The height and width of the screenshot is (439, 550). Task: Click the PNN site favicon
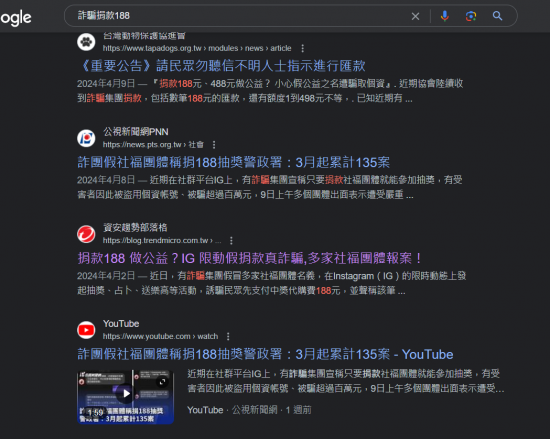pyautogui.click(x=86, y=138)
